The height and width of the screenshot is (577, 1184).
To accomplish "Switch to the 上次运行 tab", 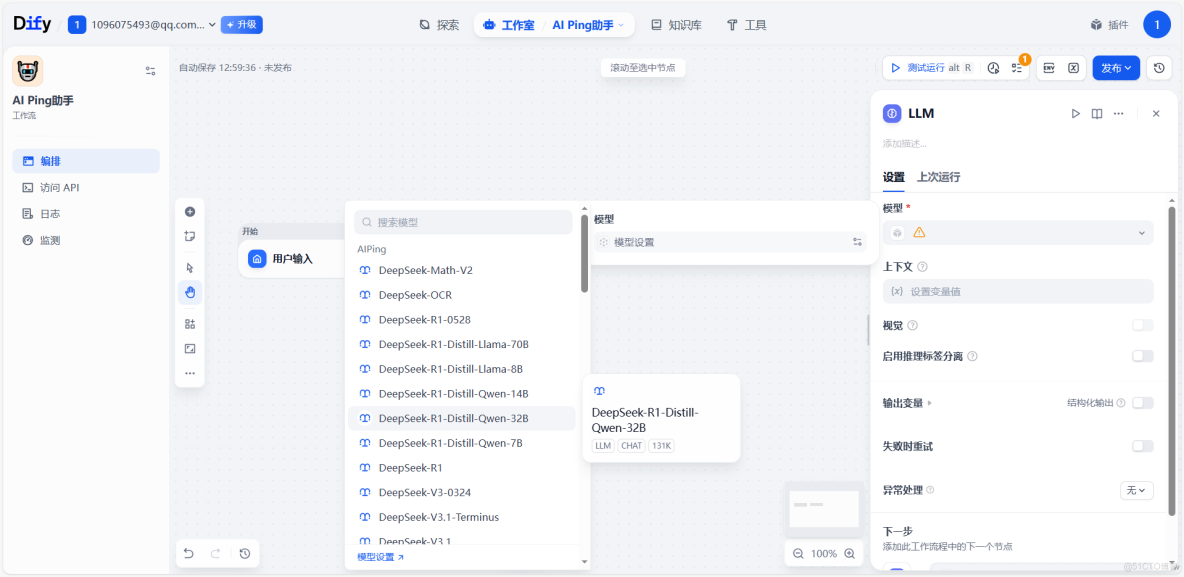I will pyautogui.click(x=938, y=177).
